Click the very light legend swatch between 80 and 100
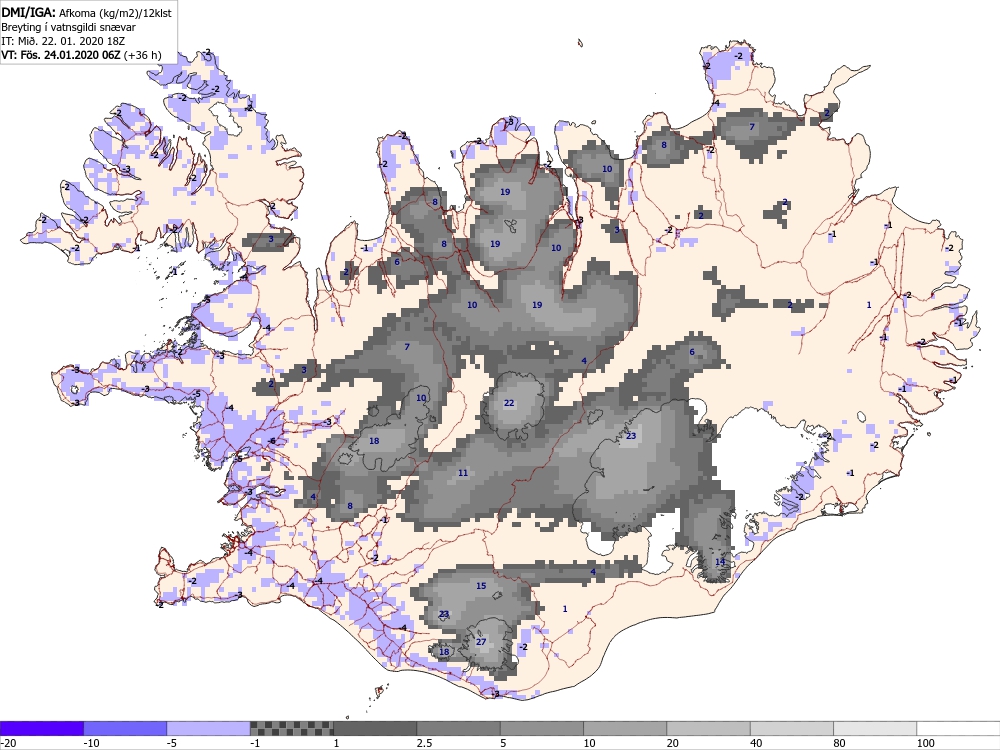Image resolution: width=1000 pixels, height=750 pixels. point(875,728)
